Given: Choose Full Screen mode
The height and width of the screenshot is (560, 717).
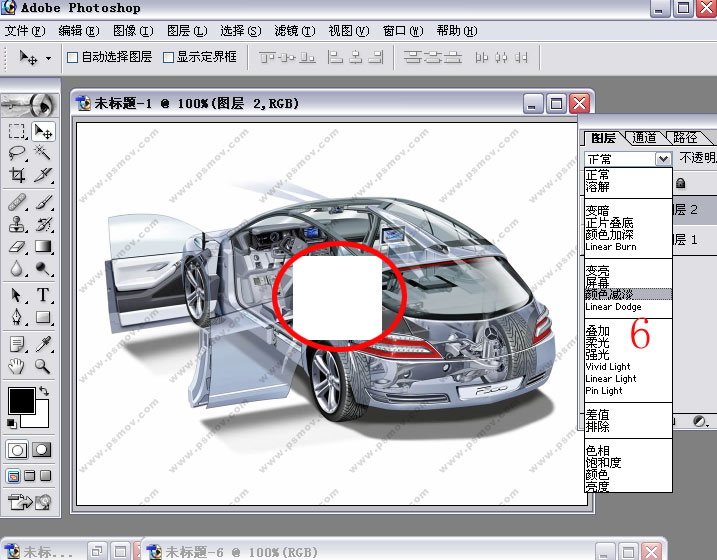Looking at the screenshot, I should [45, 476].
